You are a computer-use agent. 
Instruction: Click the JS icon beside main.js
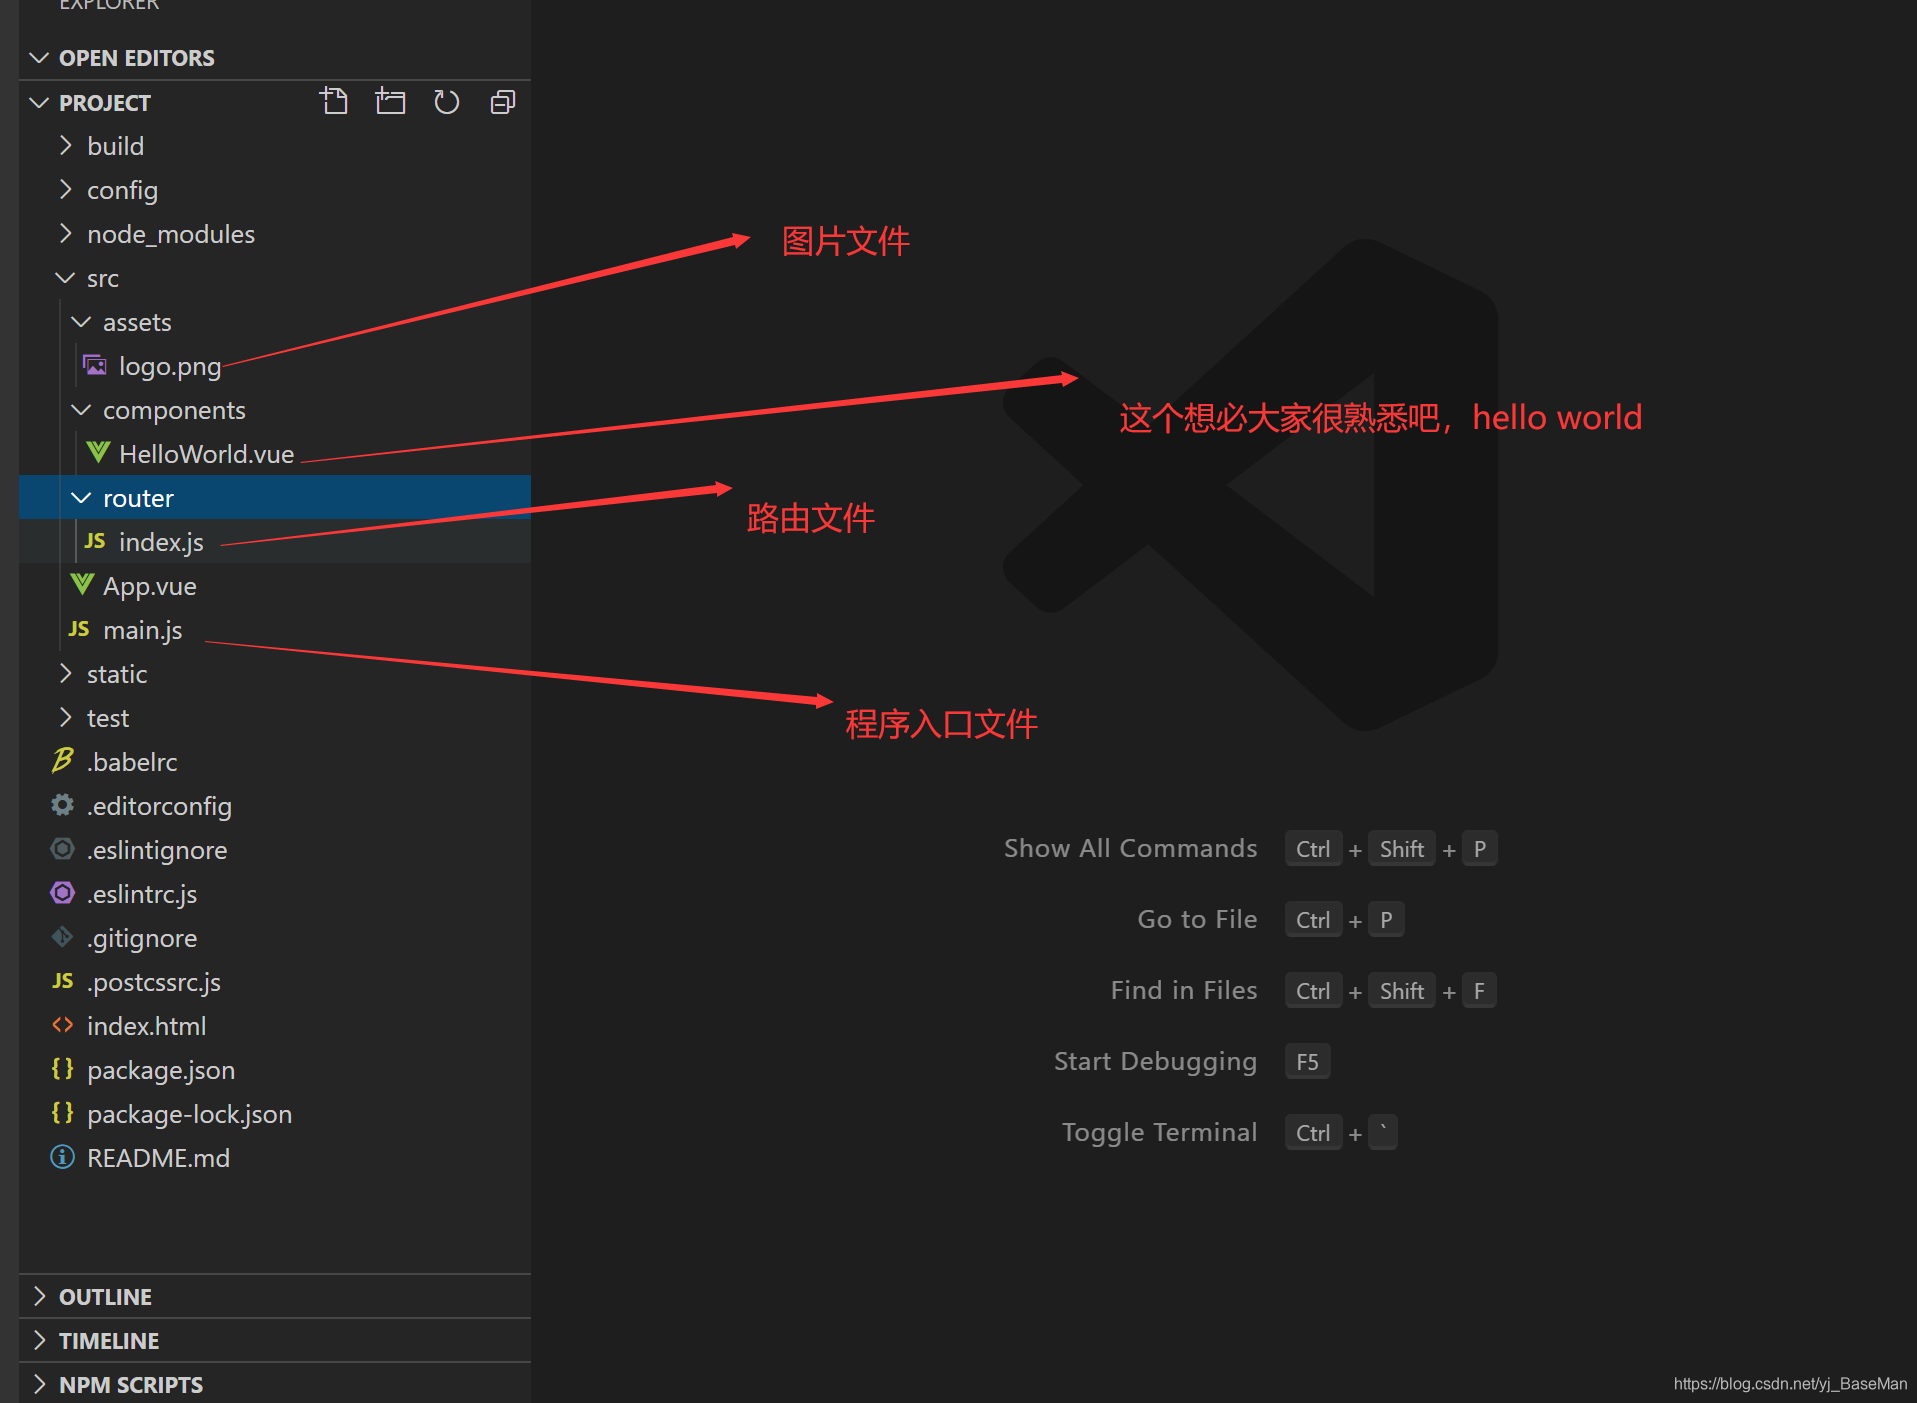coord(79,629)
